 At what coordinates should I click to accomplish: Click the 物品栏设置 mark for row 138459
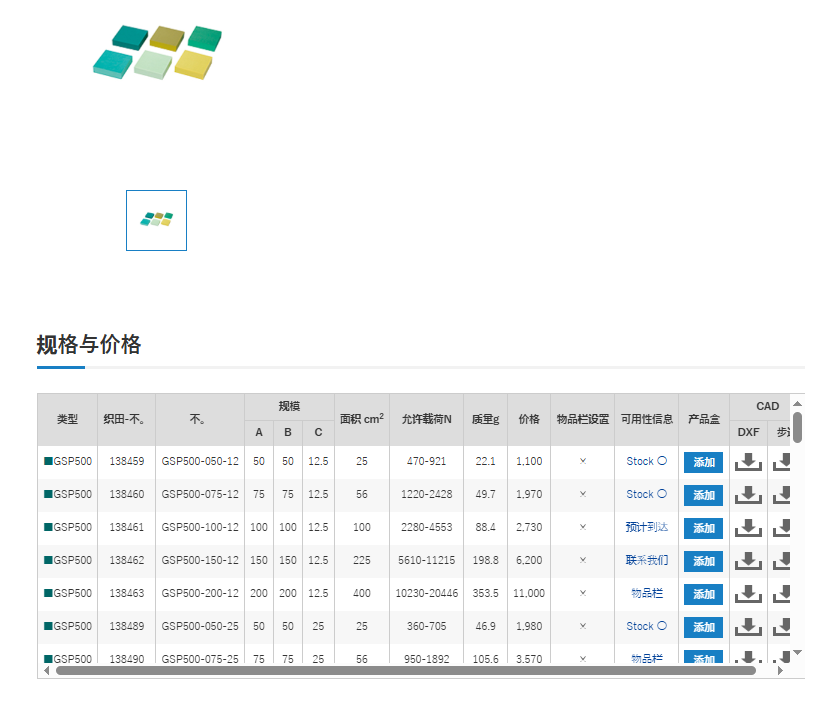coord(583,462)
